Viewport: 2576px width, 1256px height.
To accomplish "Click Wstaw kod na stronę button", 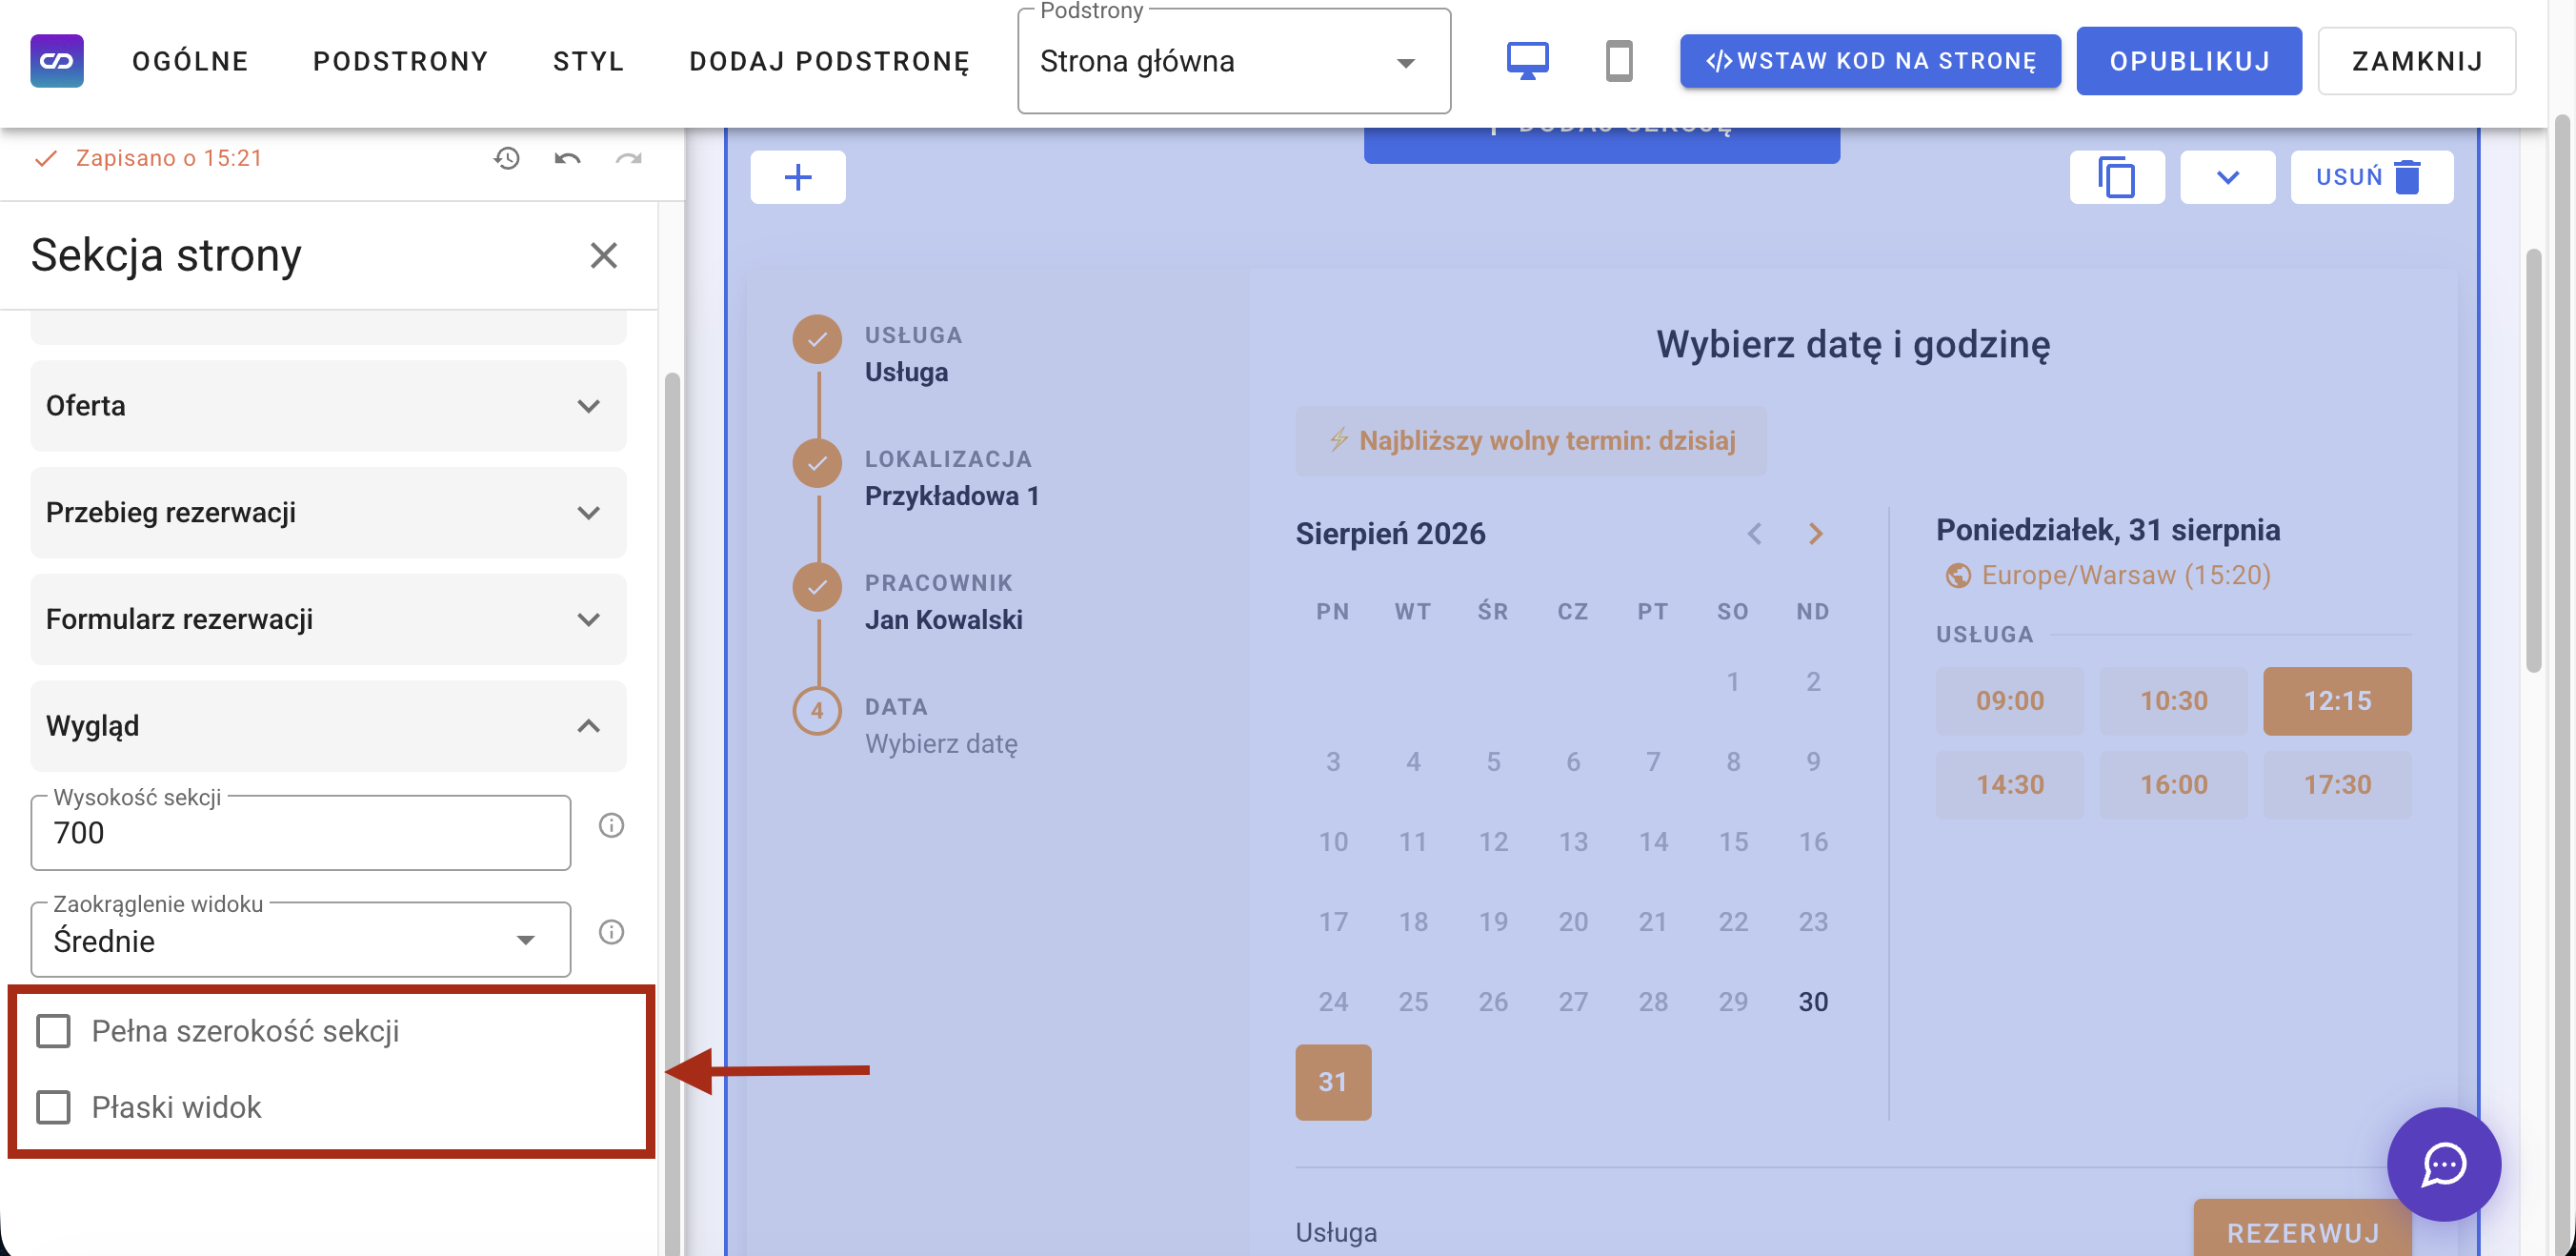I will (x=1870, y=61).
